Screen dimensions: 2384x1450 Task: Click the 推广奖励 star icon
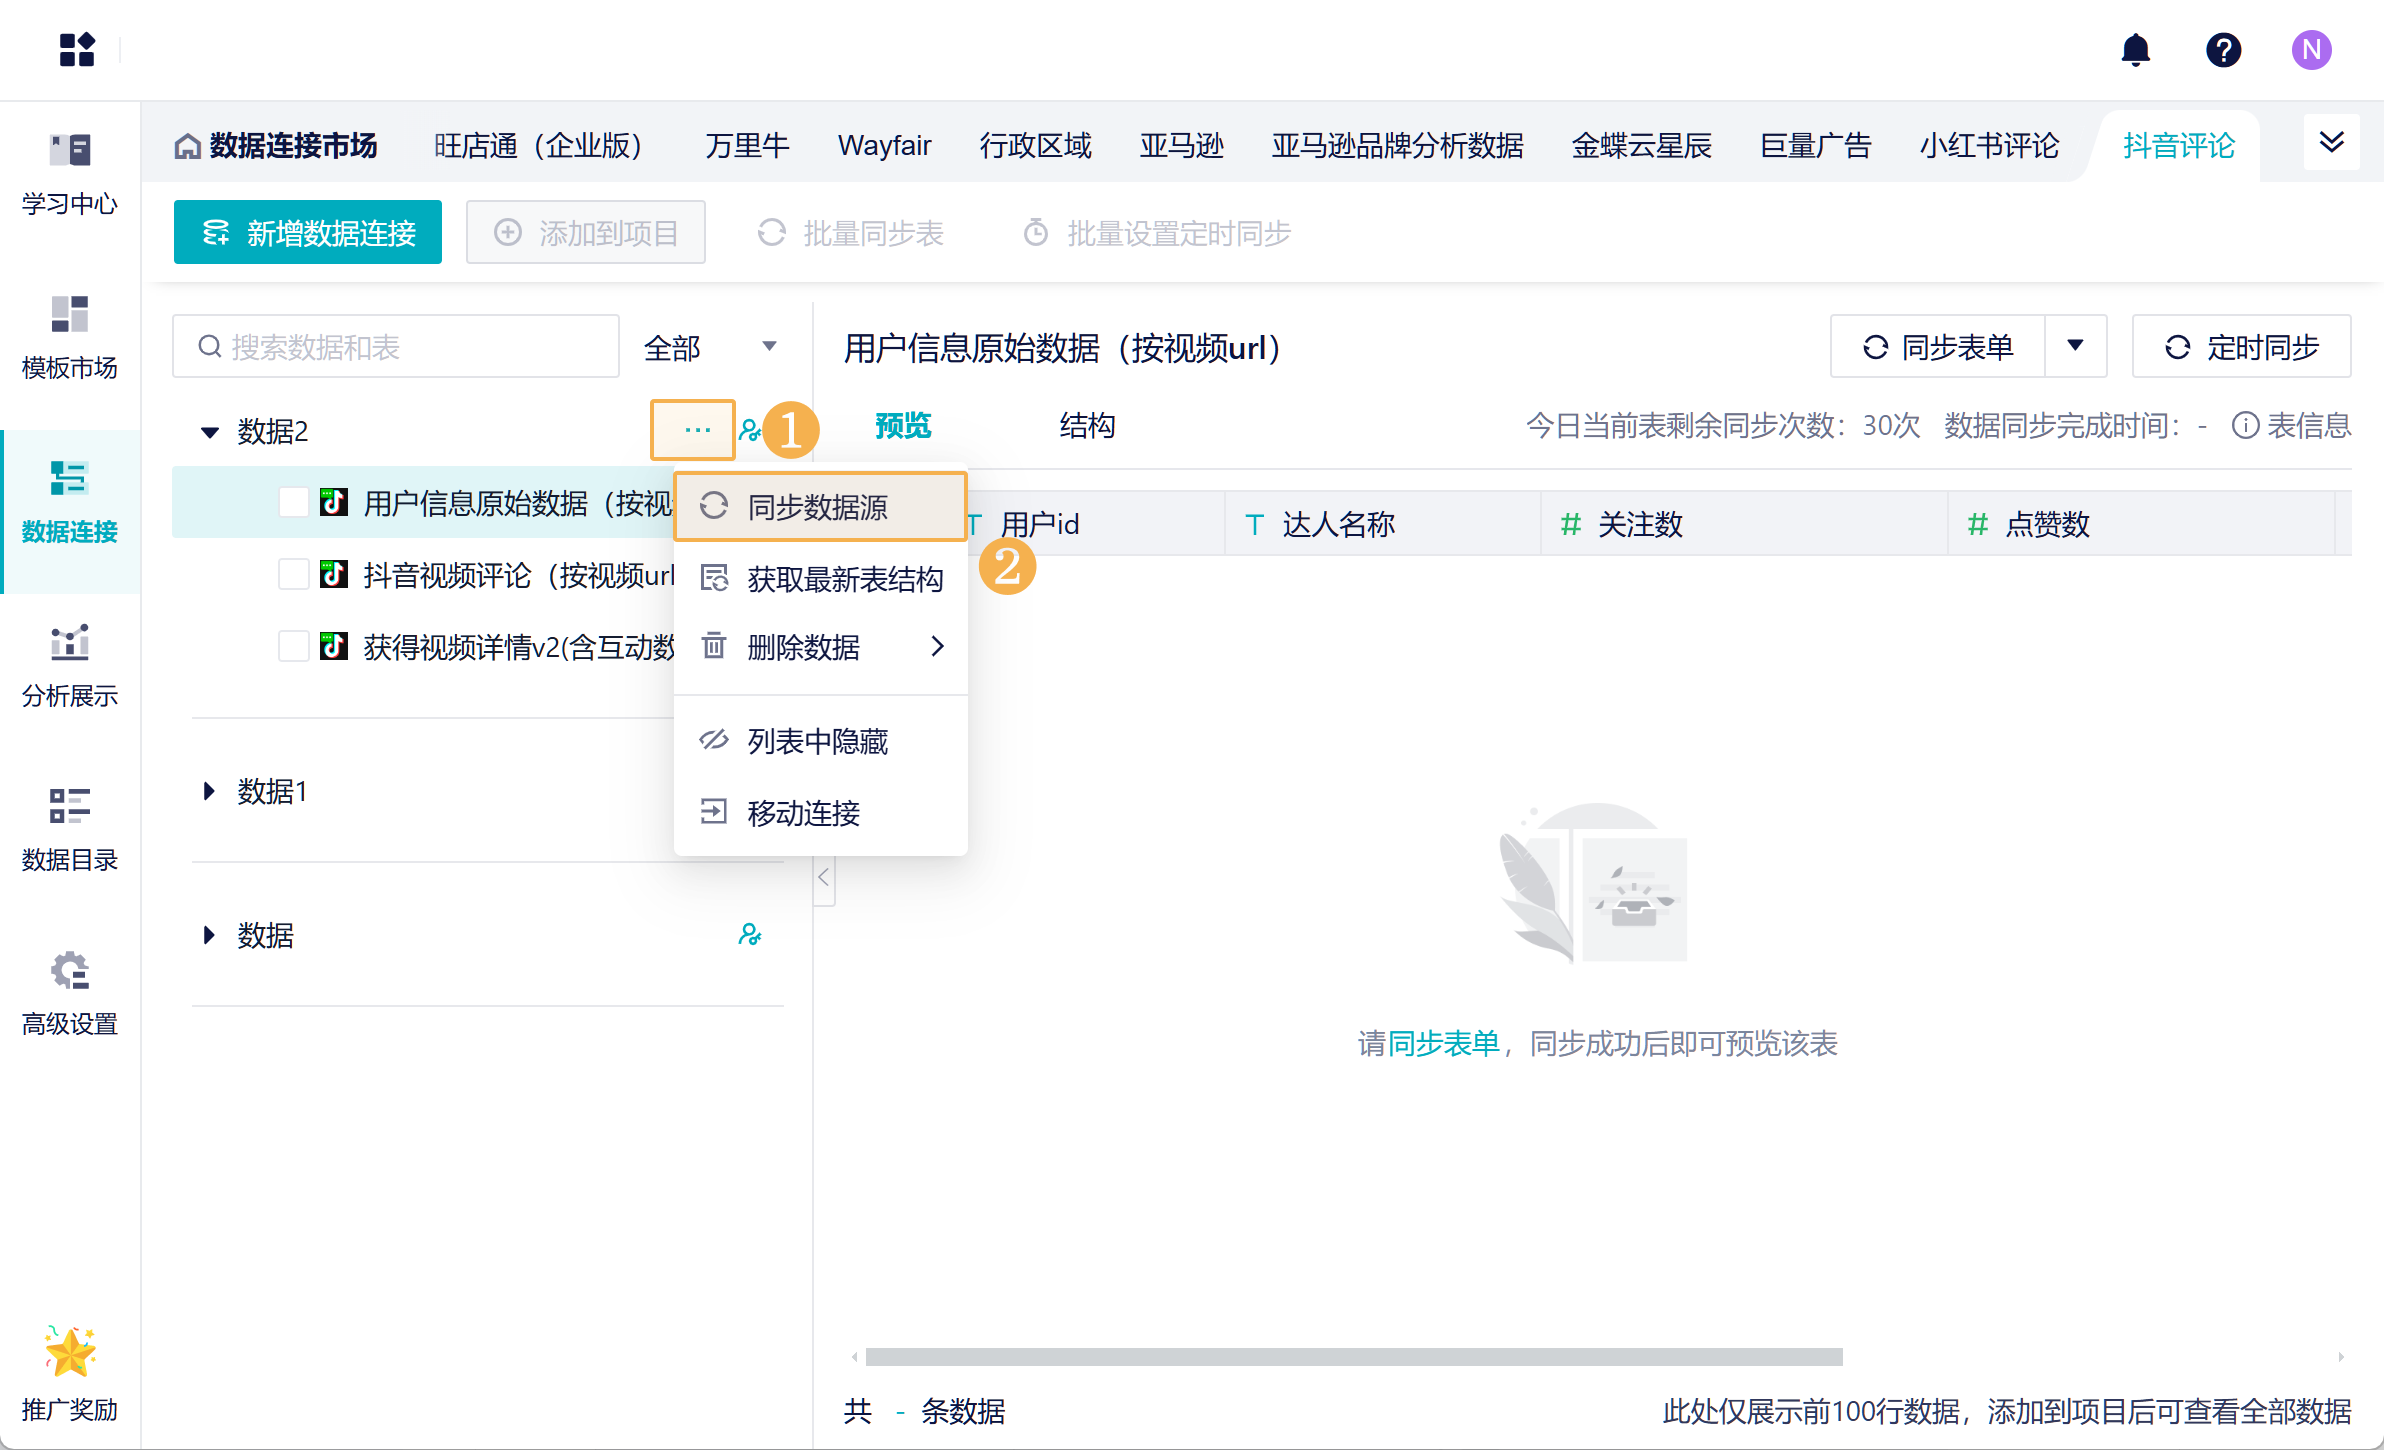(69, 1353)
